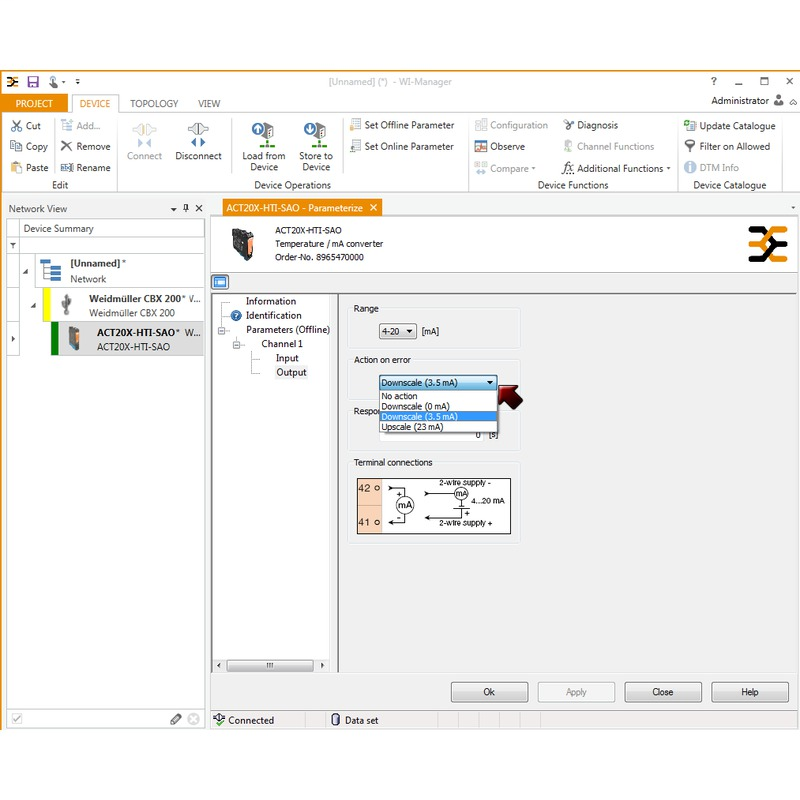800x800 pixels.
Task: Click the Rename icon in the ribbon
Action: pos(67,167)
